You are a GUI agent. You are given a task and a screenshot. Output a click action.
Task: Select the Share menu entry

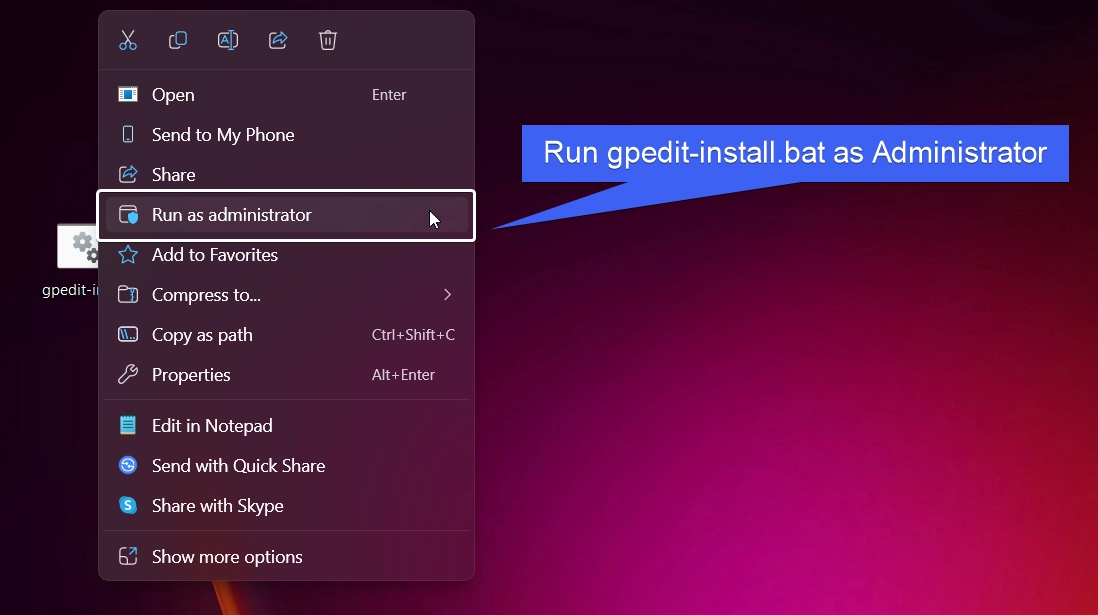pyautogui.click(x=286, y=174)
